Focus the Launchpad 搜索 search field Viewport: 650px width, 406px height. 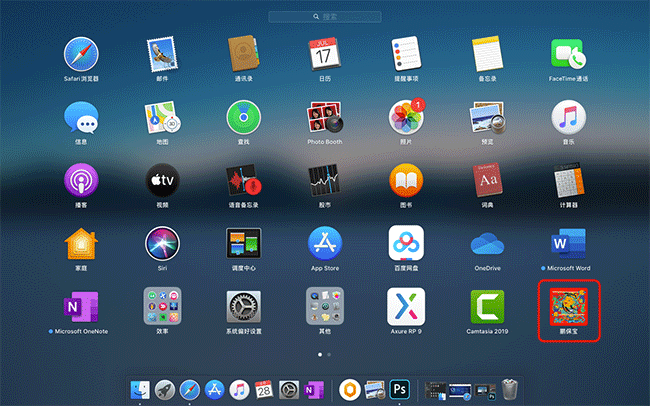point(325,17)
